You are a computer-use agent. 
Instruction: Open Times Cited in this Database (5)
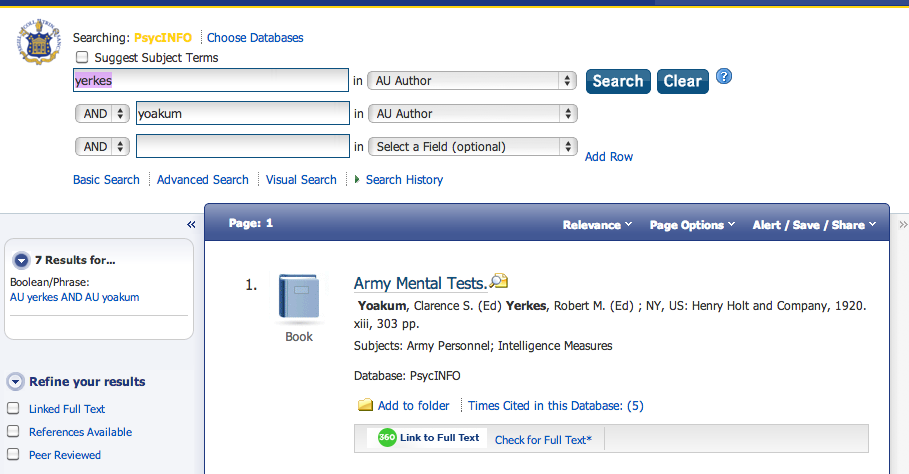(x=555, y=406)
